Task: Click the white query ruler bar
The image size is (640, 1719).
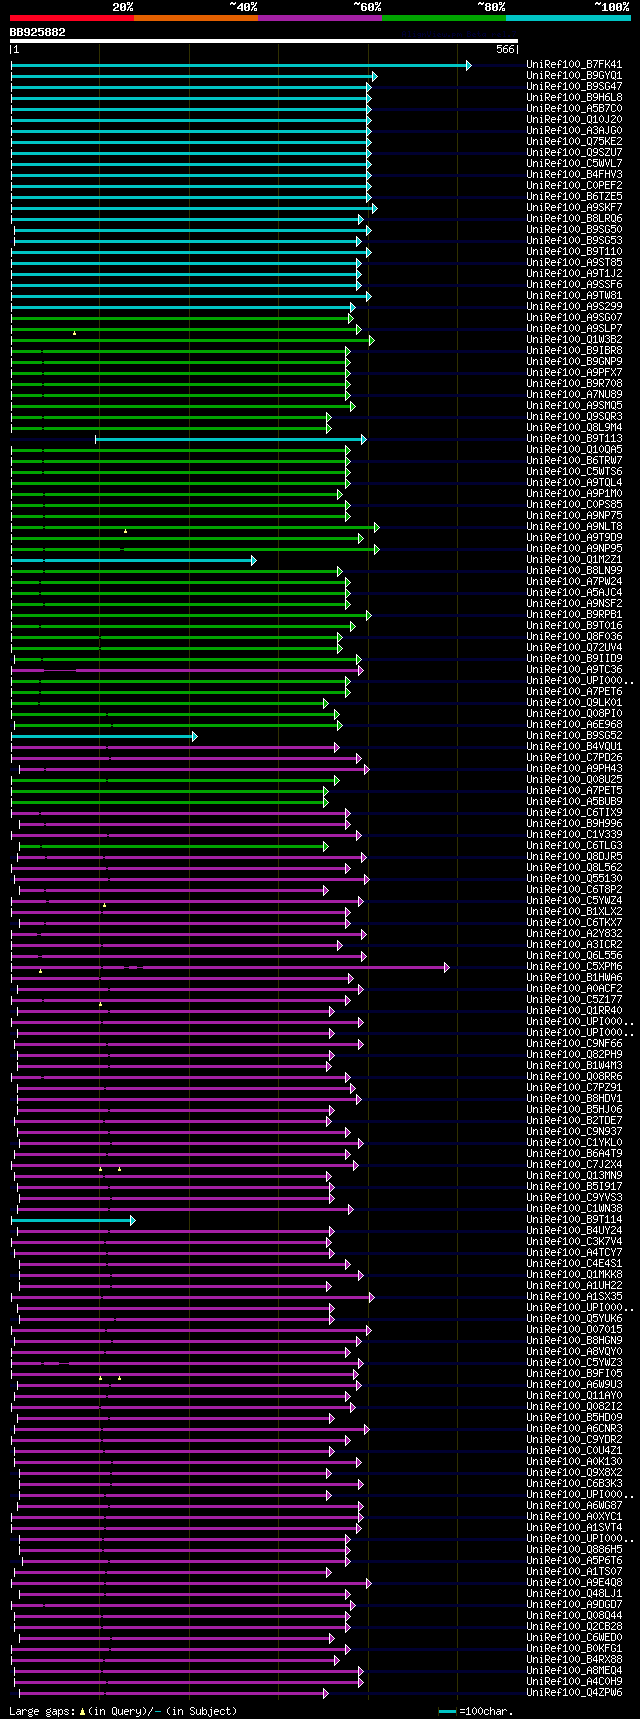Action: [x=264, y=41]
